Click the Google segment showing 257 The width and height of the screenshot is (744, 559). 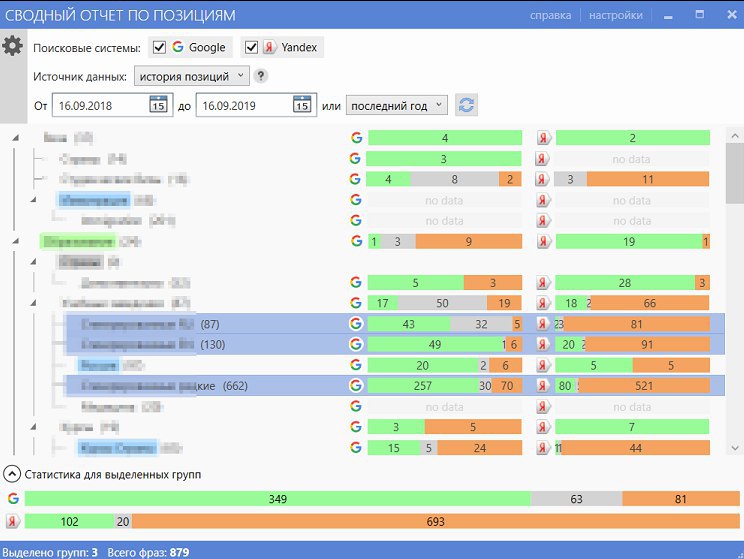coord(423,386)
